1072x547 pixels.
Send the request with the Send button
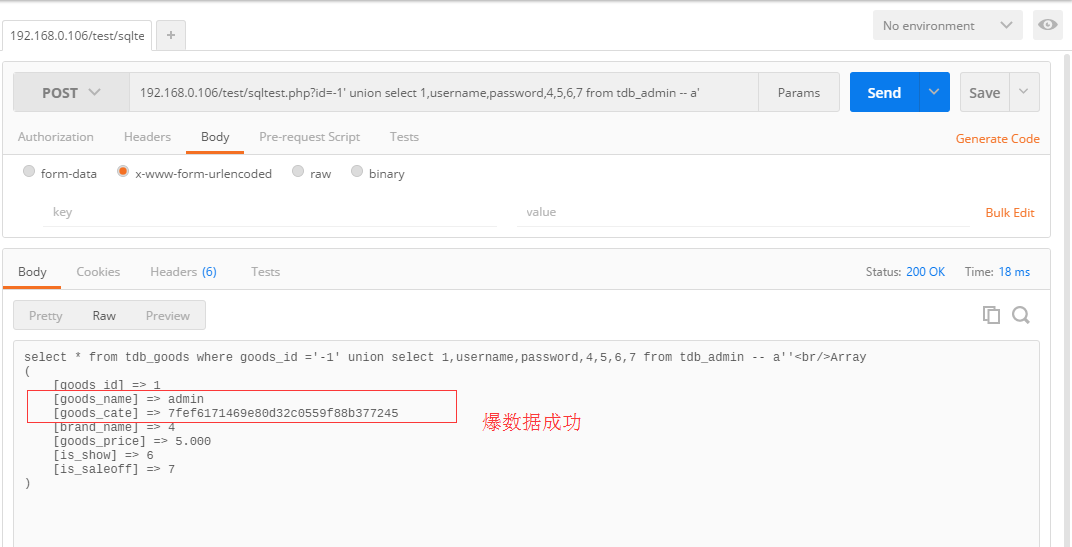click(x=884, y=92)
